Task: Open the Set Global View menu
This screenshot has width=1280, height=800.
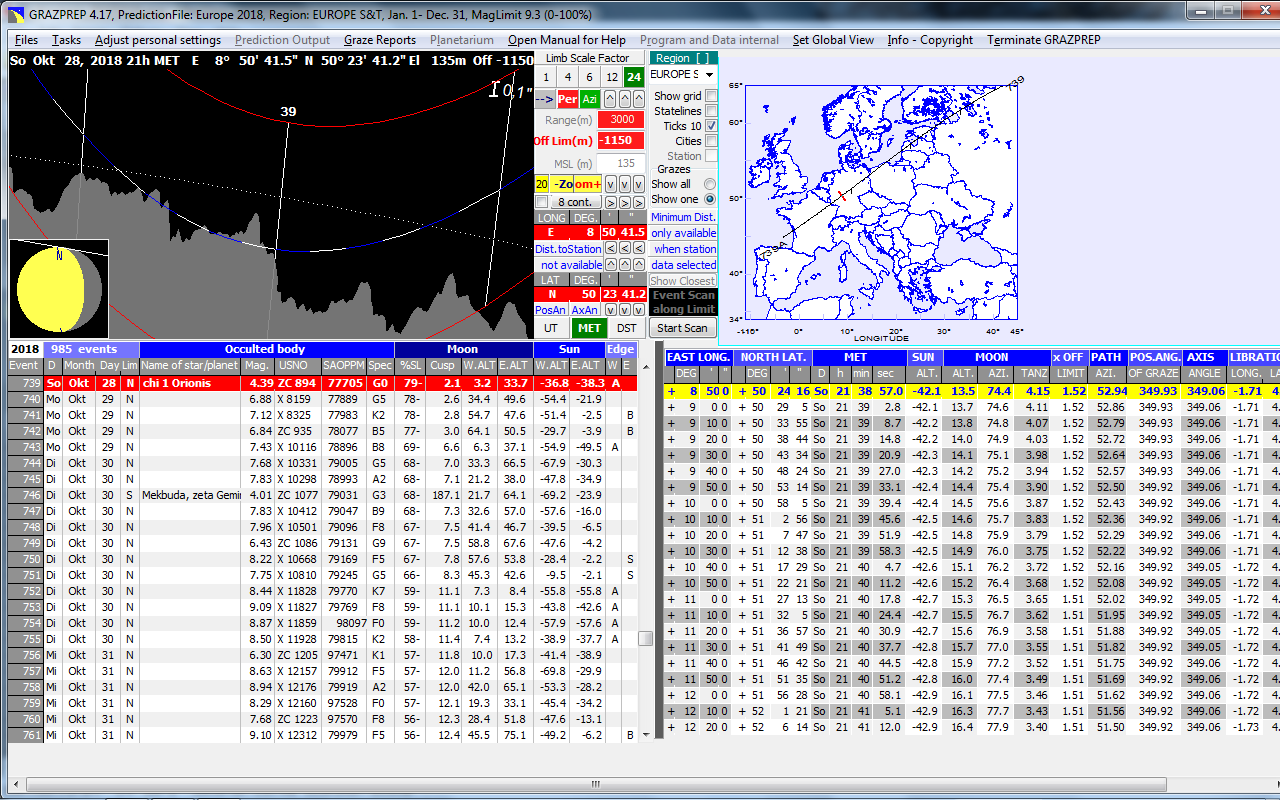Action: 832,40
